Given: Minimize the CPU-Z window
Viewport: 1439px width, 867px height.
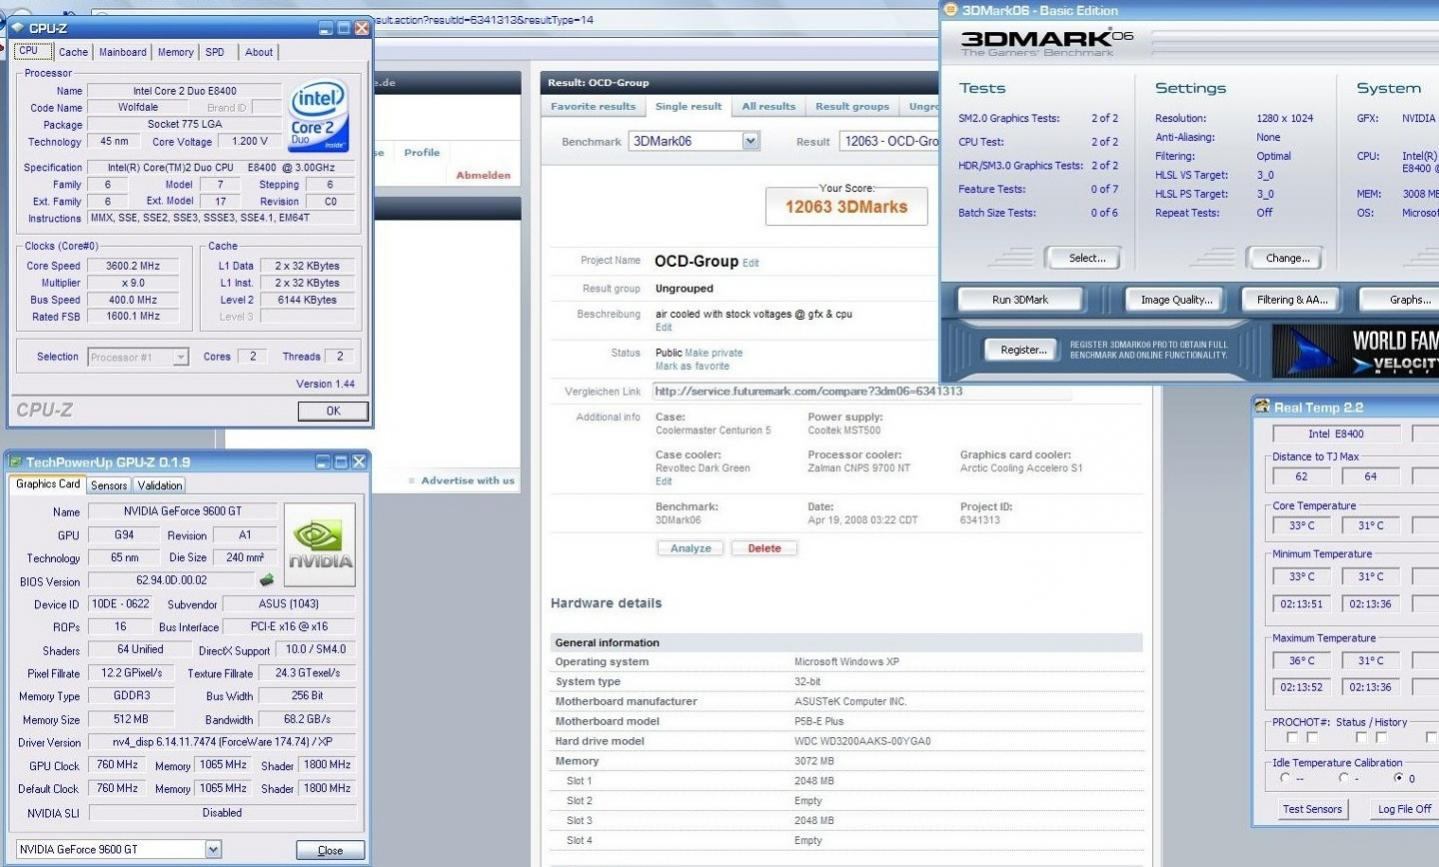Looking at the screenshot, I should 326,28.
